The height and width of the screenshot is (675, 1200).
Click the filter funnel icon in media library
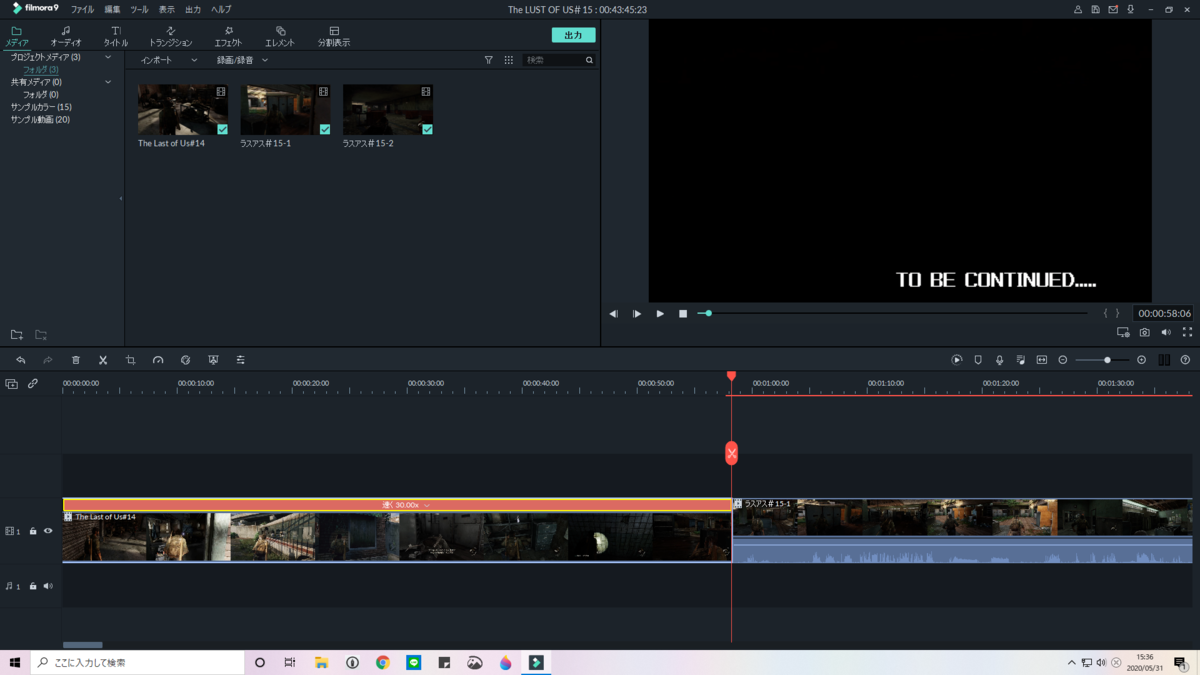(489, 60)
